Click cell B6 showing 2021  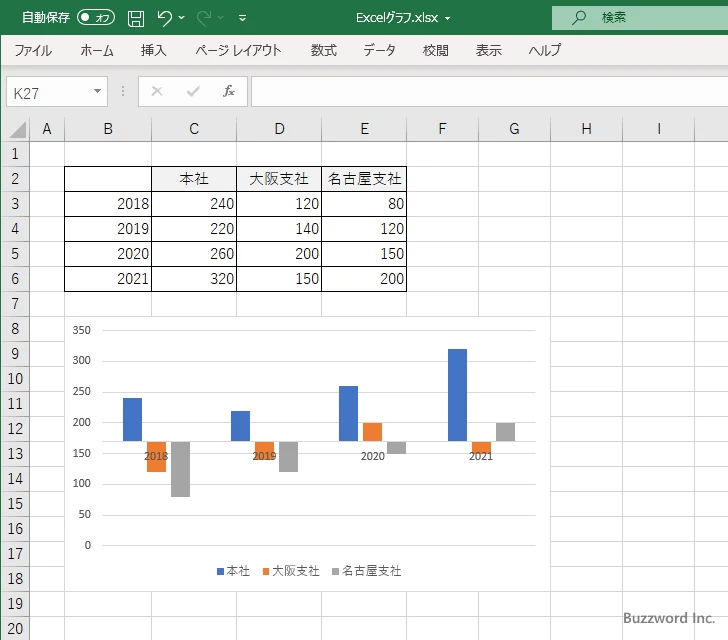pyautogui.click(x=108, y=279)
